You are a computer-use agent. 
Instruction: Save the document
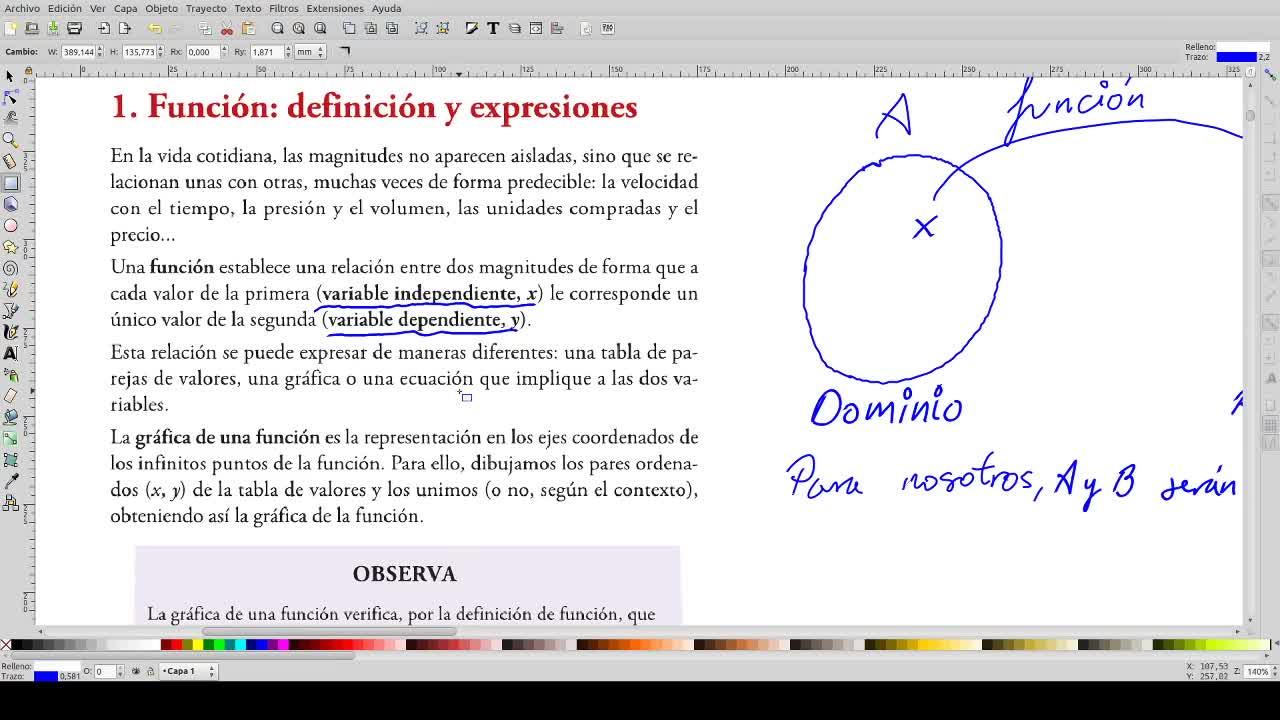[x=53, y=28]
